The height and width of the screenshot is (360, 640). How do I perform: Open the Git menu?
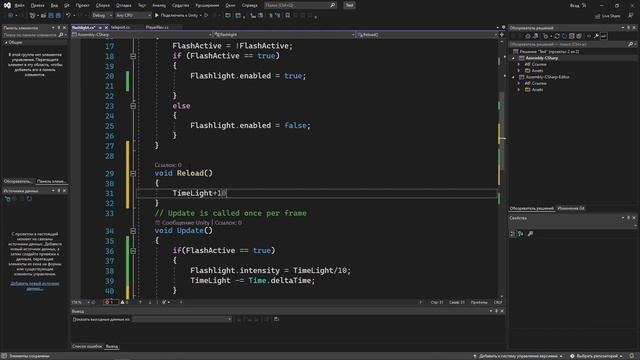pos(67,6)
